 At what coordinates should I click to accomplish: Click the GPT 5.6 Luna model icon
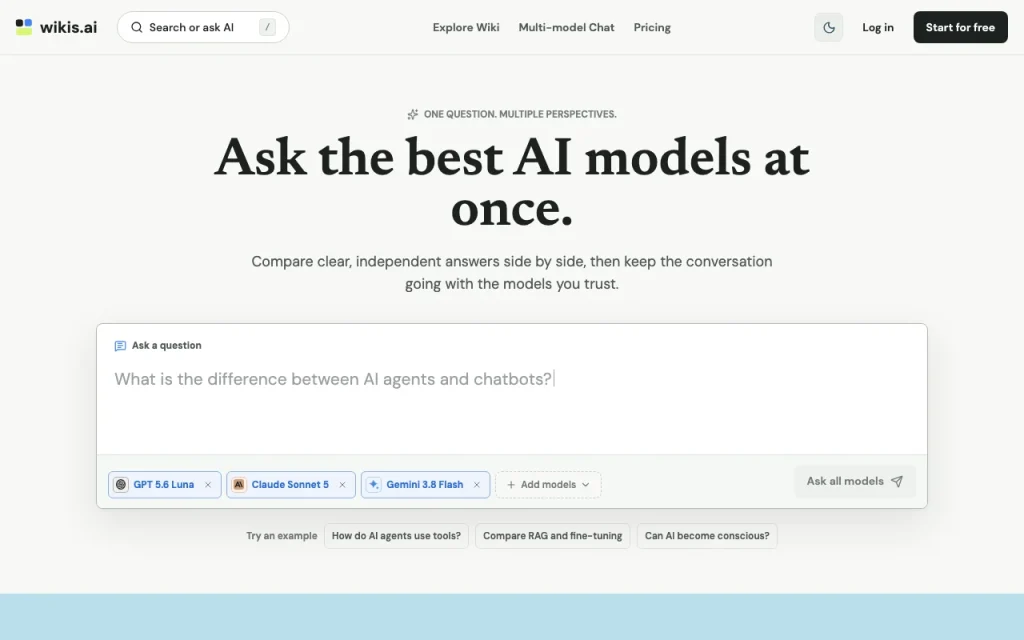point(121,485)
